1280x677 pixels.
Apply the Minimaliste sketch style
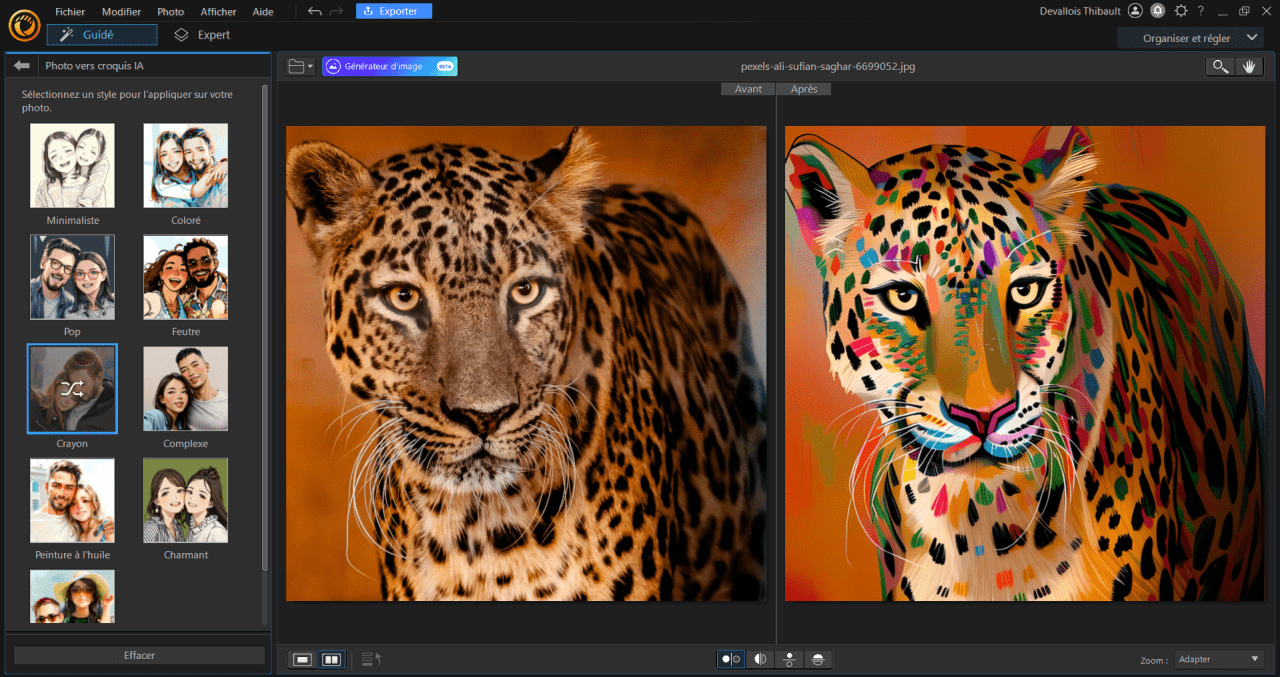[72, 165]
